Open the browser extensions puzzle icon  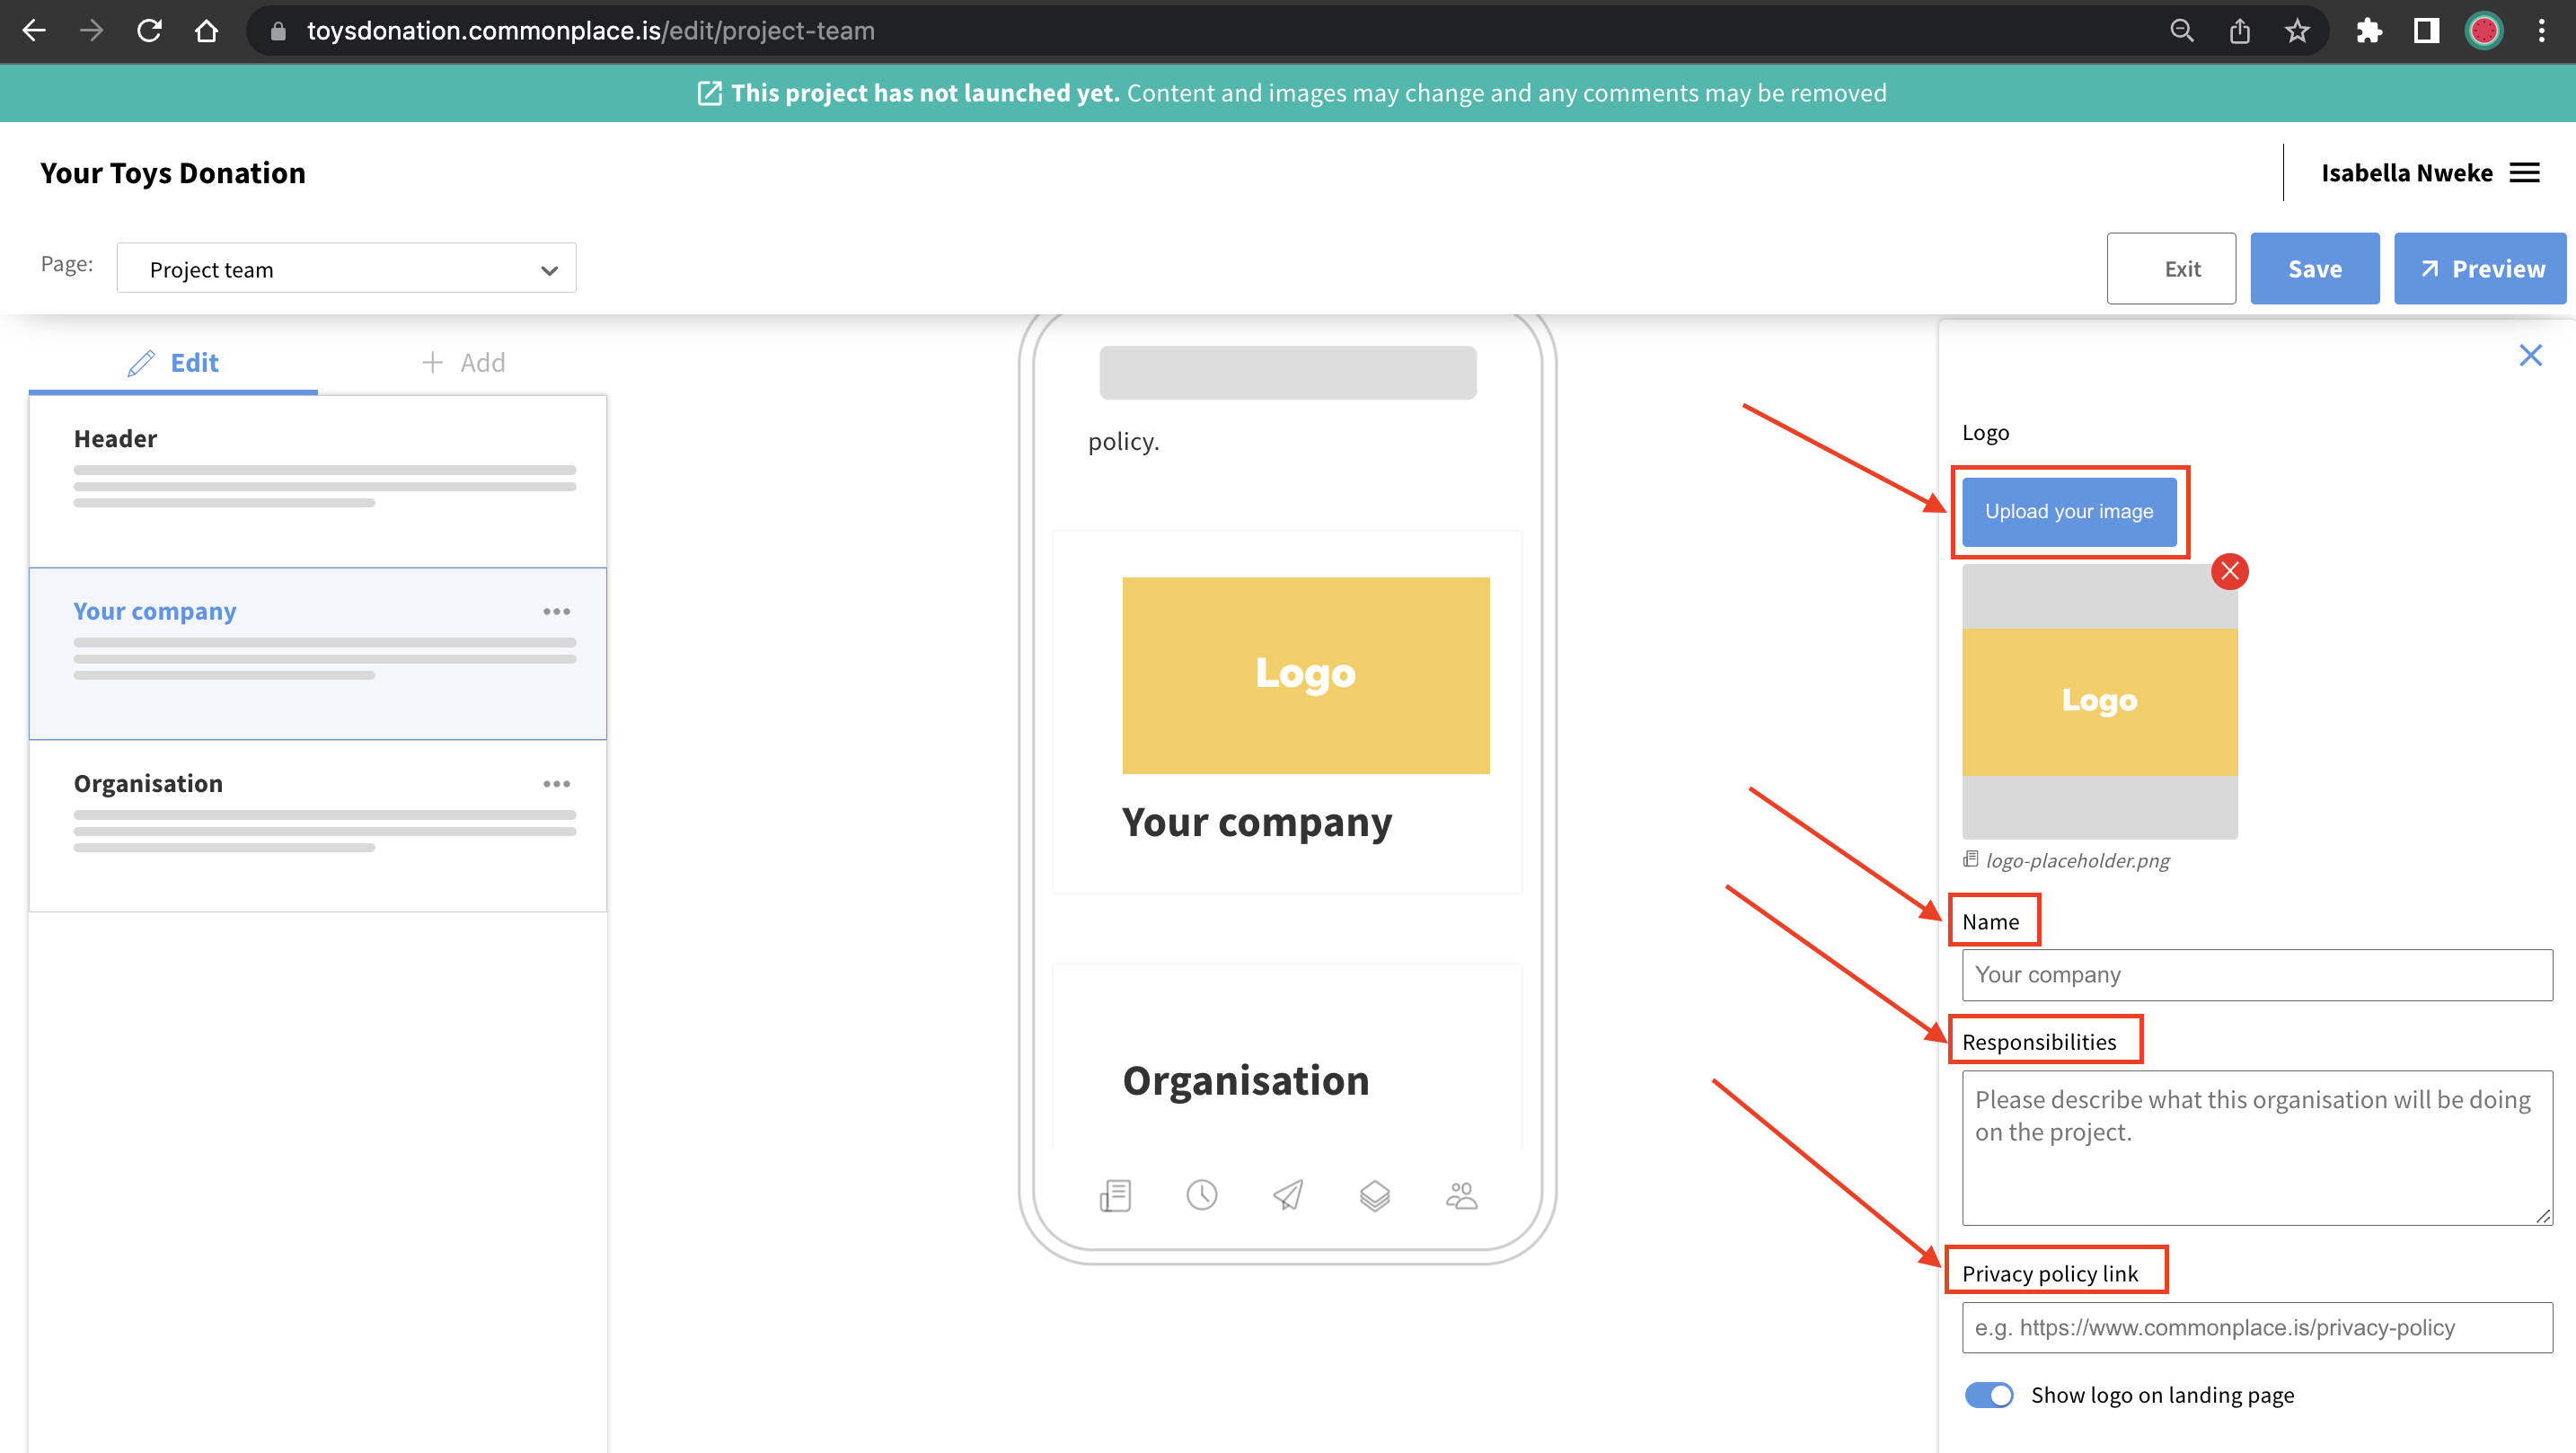(2368, 31)
